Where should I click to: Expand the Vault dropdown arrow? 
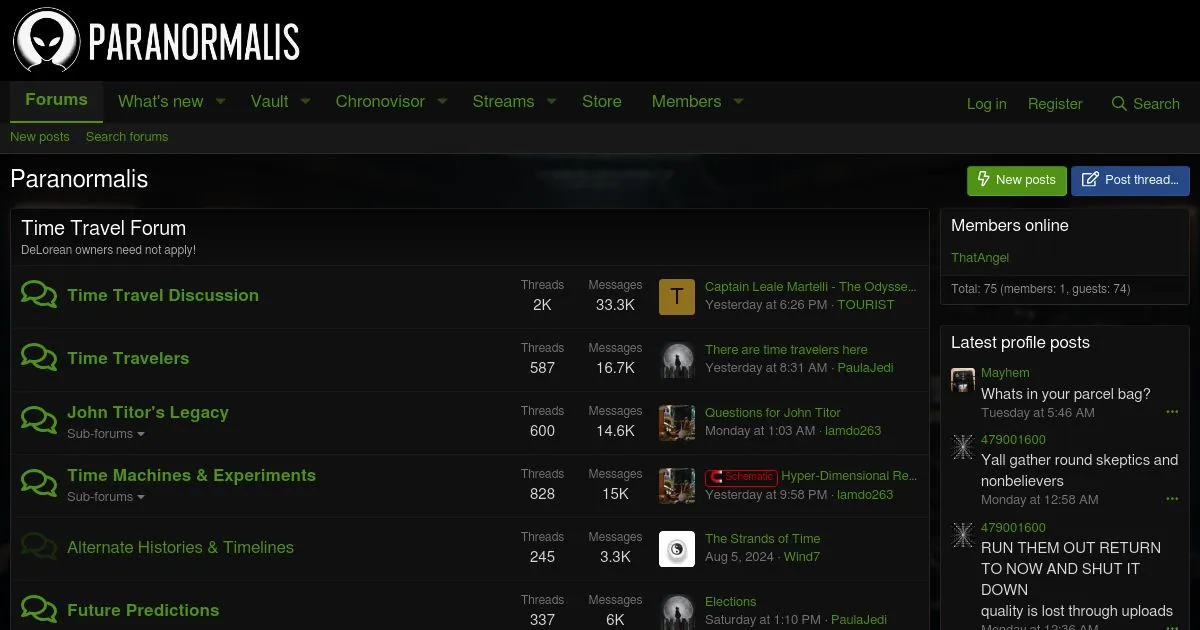305,101
